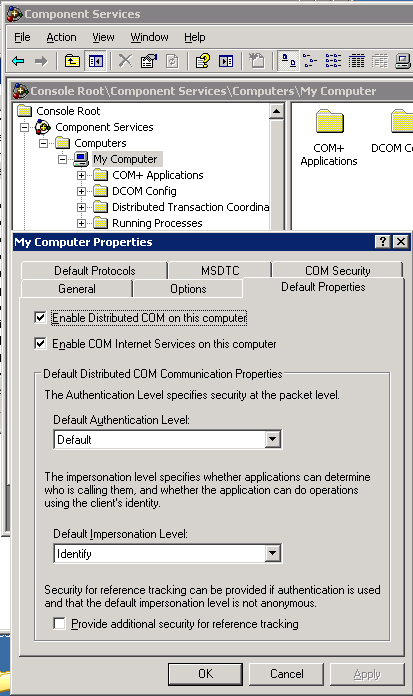
Task: Click OK in My Computer Properties
Action: point(205,674)
